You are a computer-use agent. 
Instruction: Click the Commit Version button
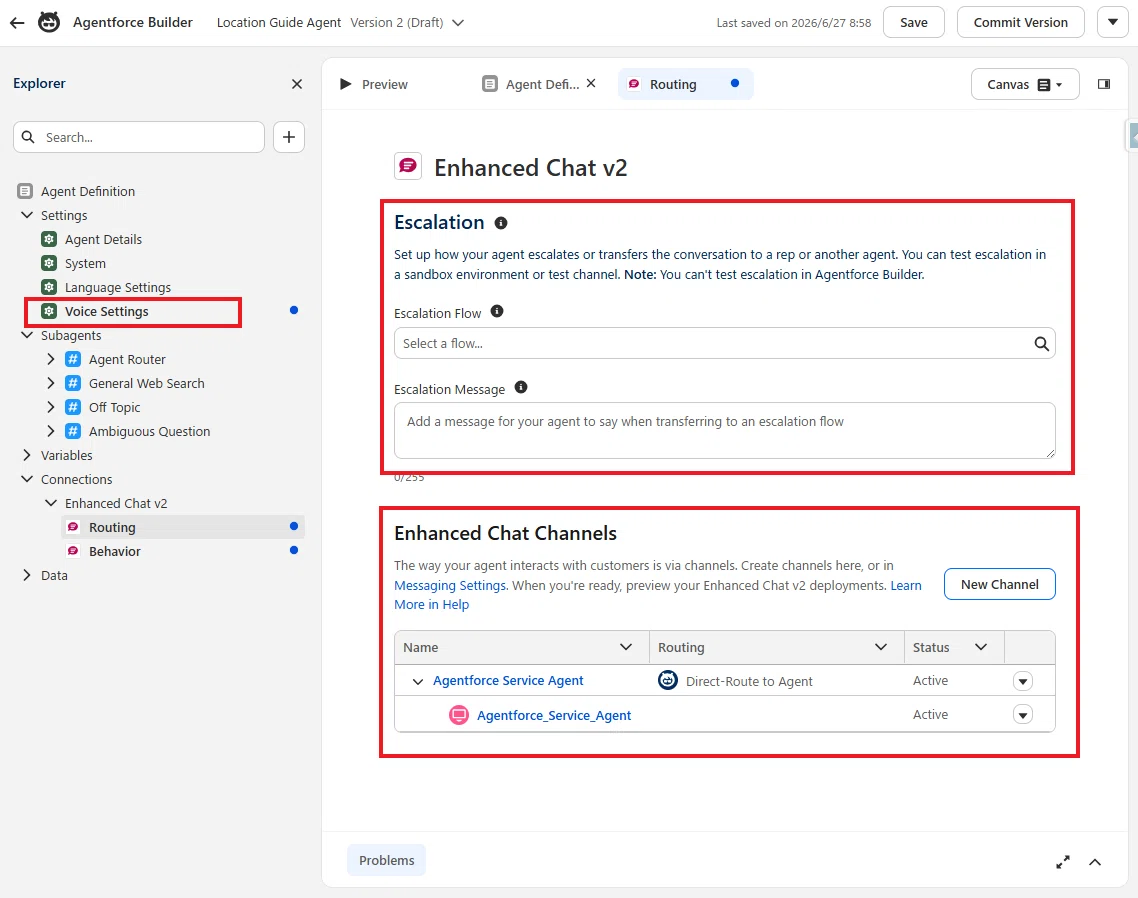(1020, 22)
